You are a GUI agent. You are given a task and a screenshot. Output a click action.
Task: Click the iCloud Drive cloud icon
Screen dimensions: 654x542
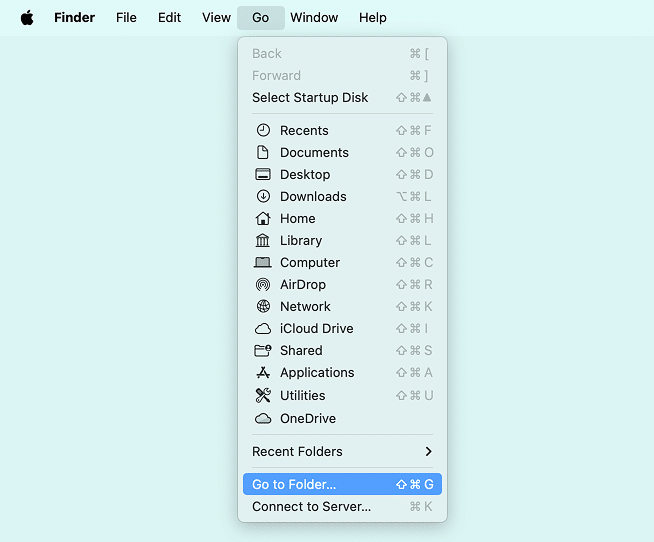pos(263,329)
